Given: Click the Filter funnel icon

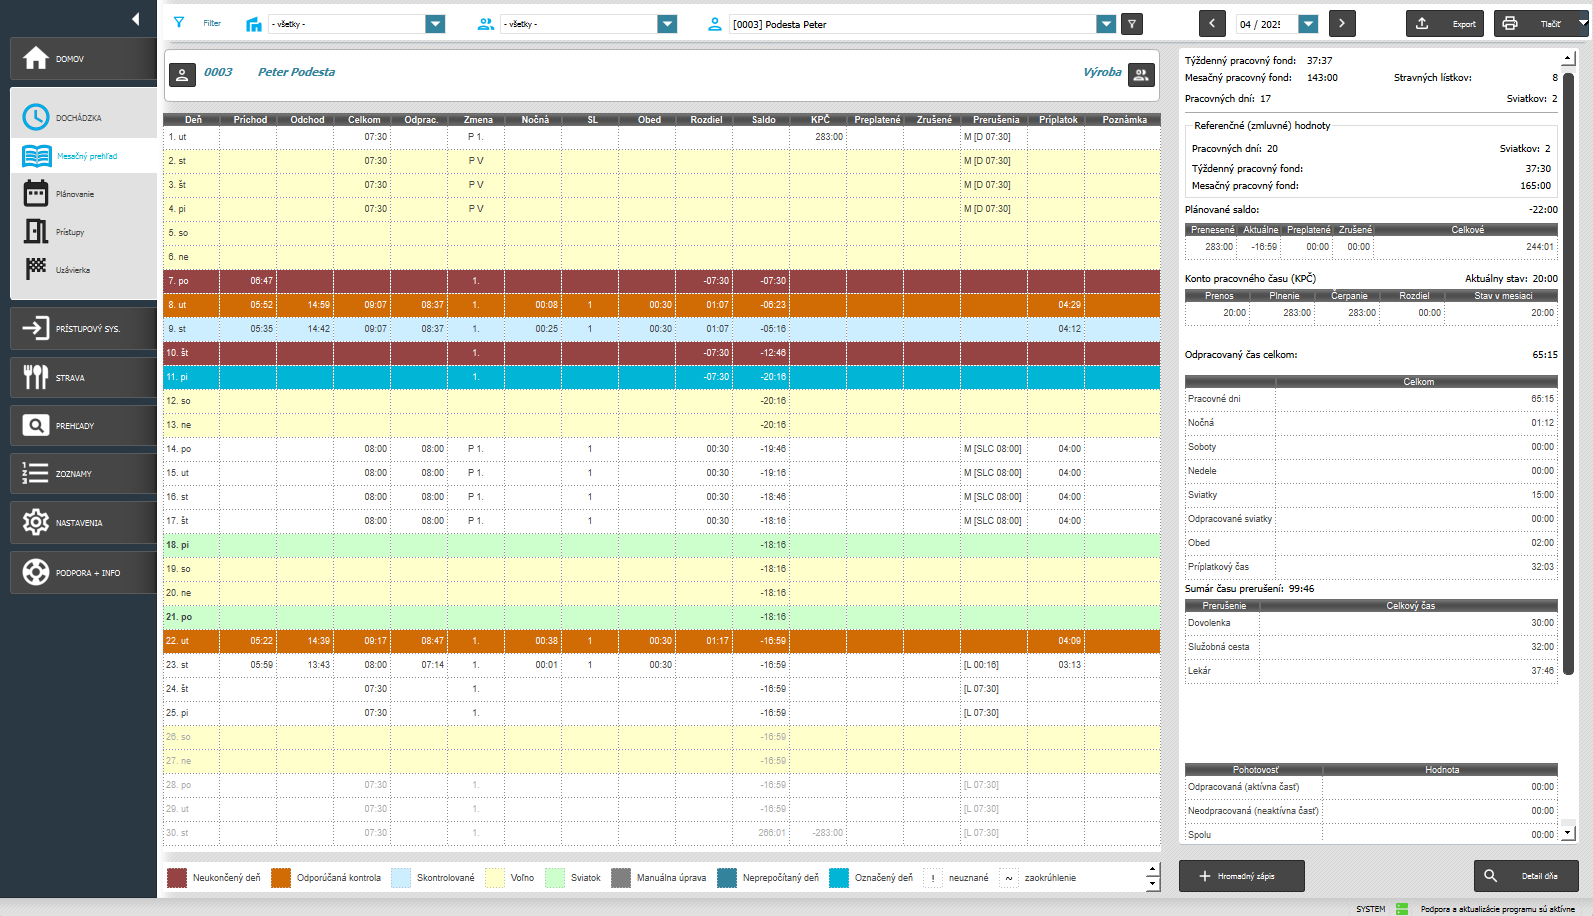Looking at the screenshot, I should [179, 23].
